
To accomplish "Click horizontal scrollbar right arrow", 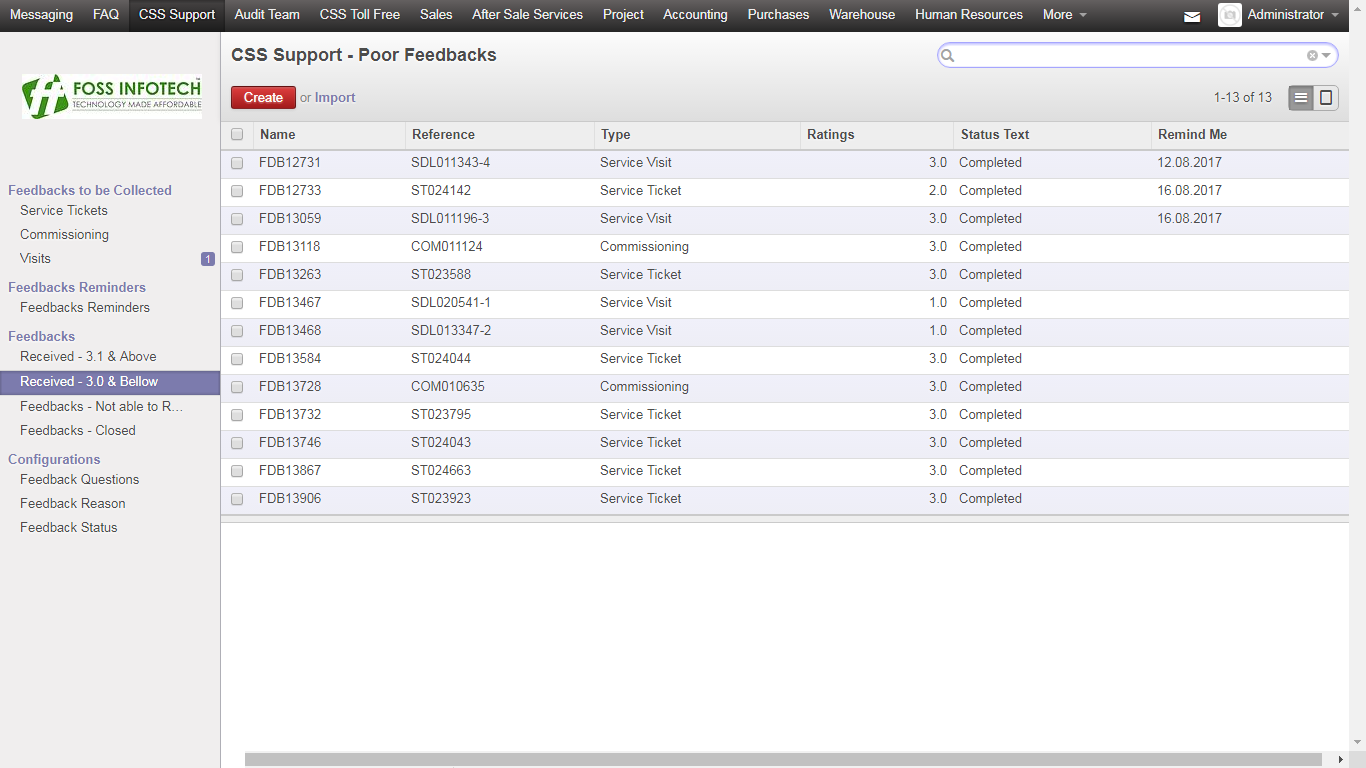I will click(x=1340, y=760).
